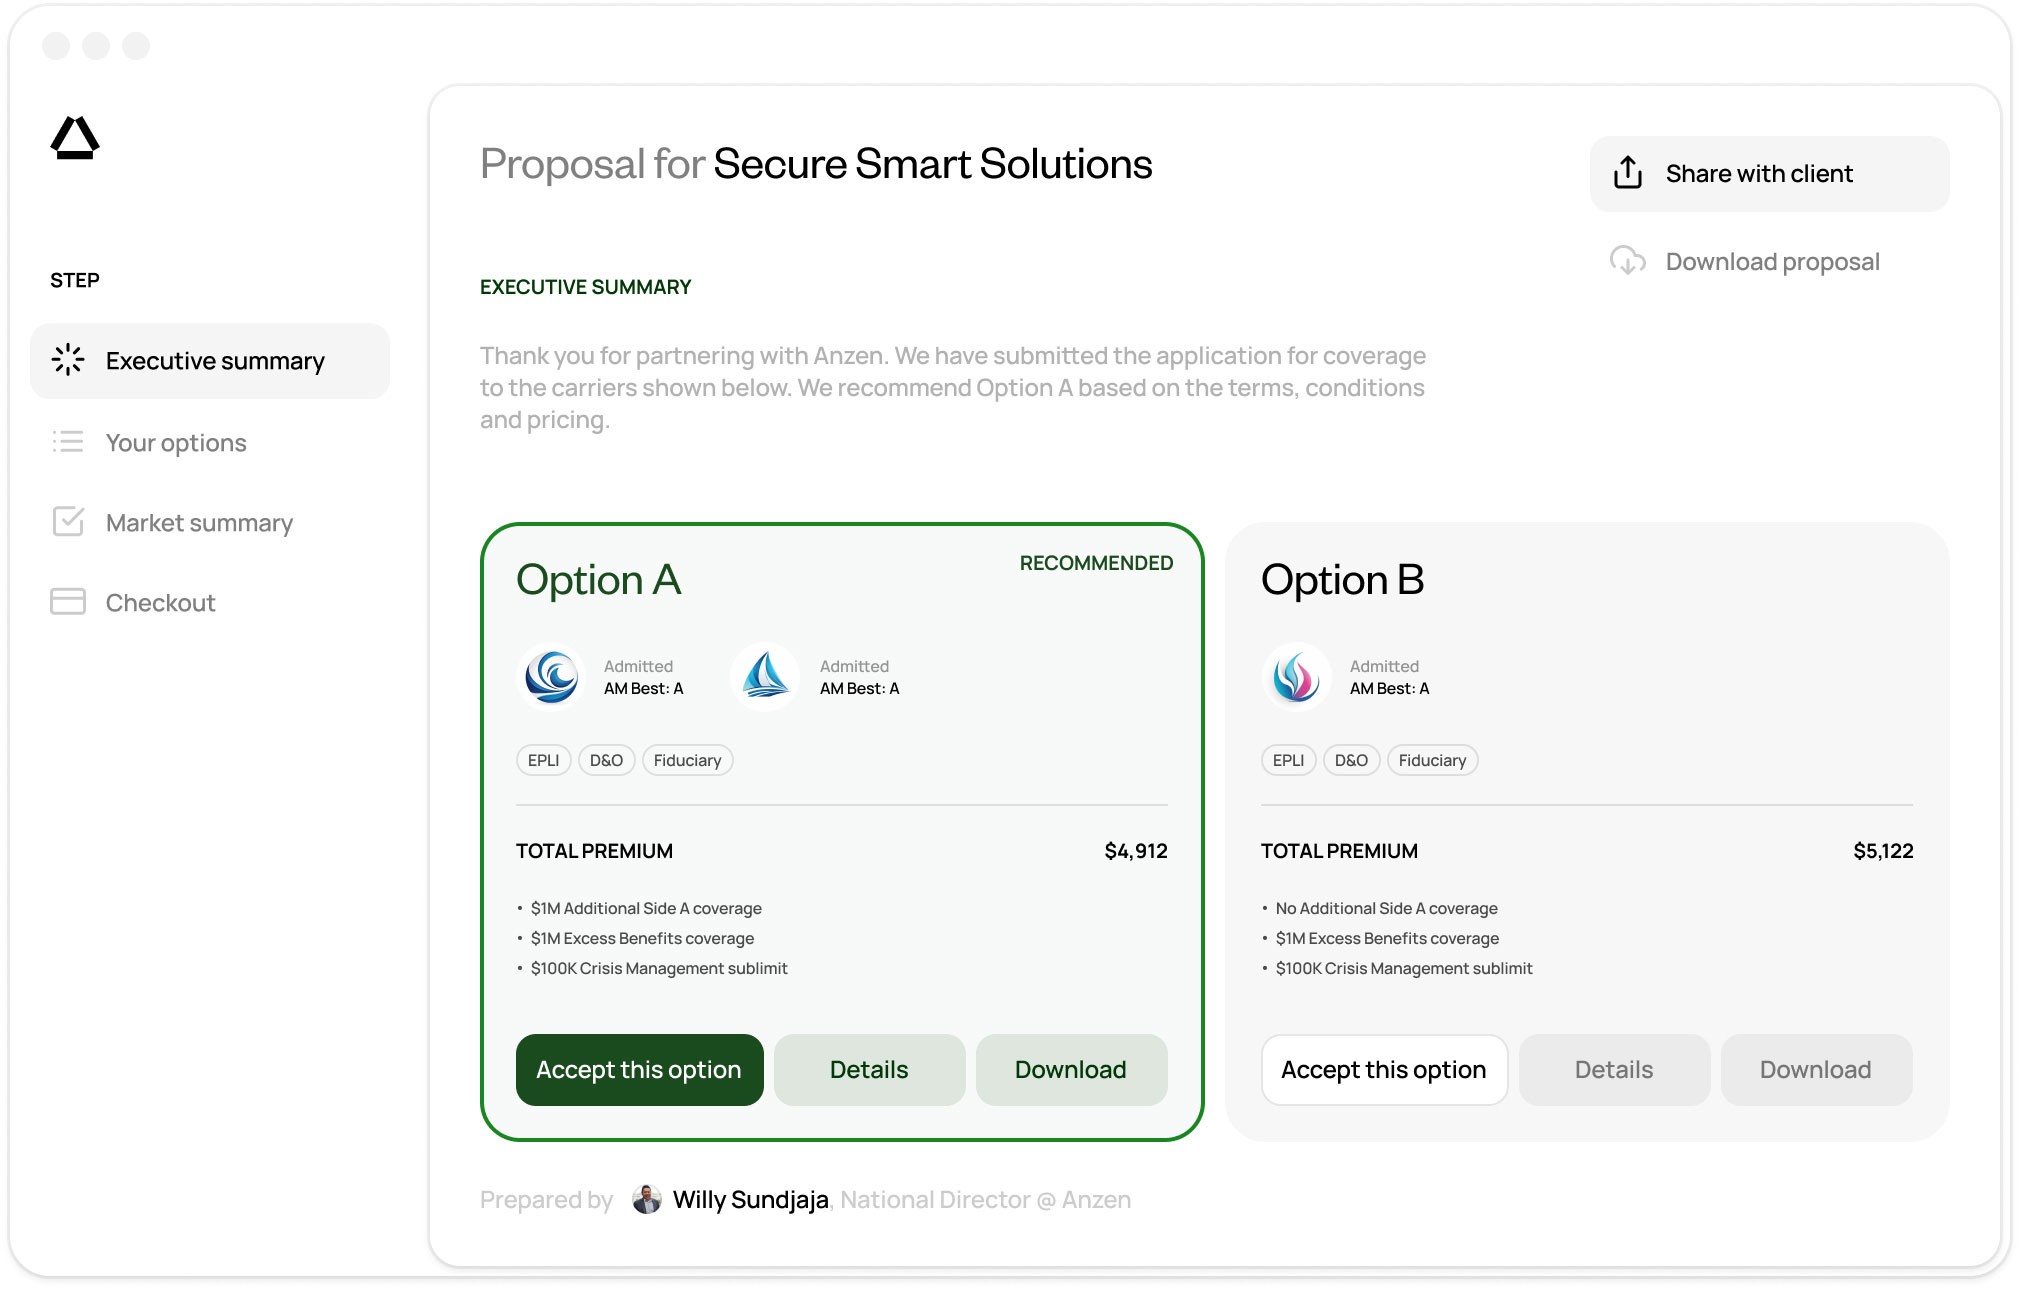Accept Option A
The width and height of the screenshot is (2020, 1290).
pos(639,1069)
